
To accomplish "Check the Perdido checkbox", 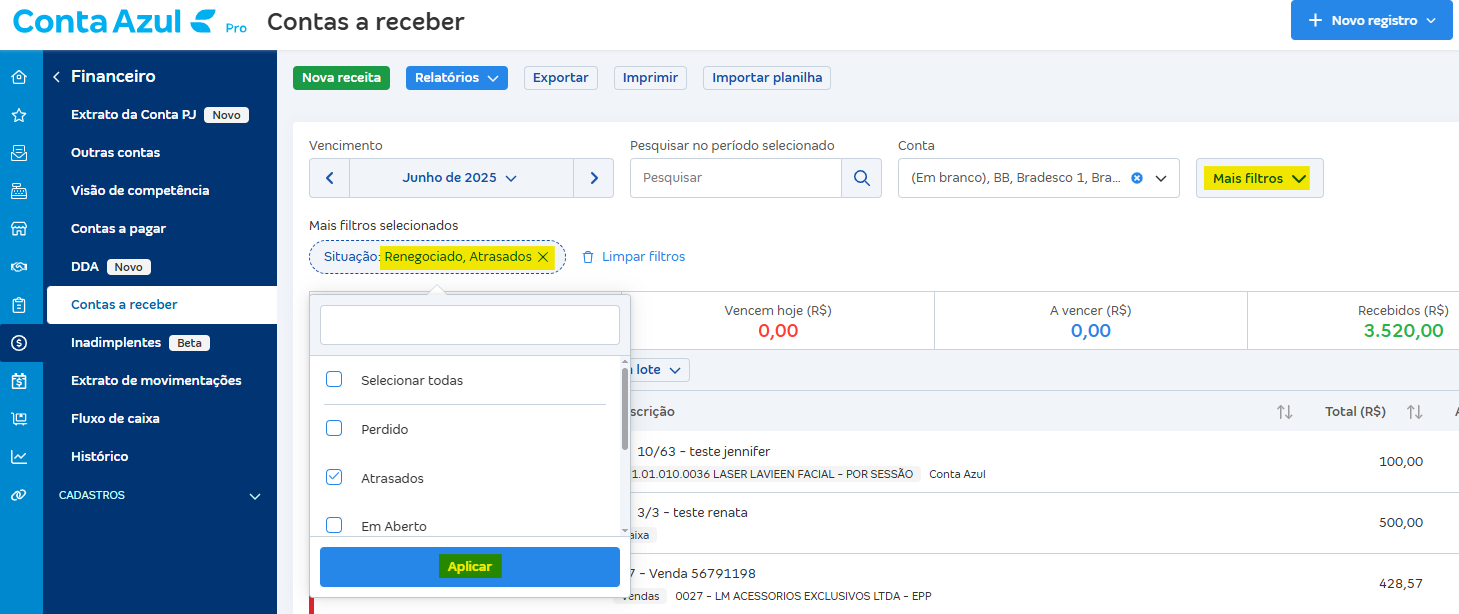I will (x=334, y=428).
